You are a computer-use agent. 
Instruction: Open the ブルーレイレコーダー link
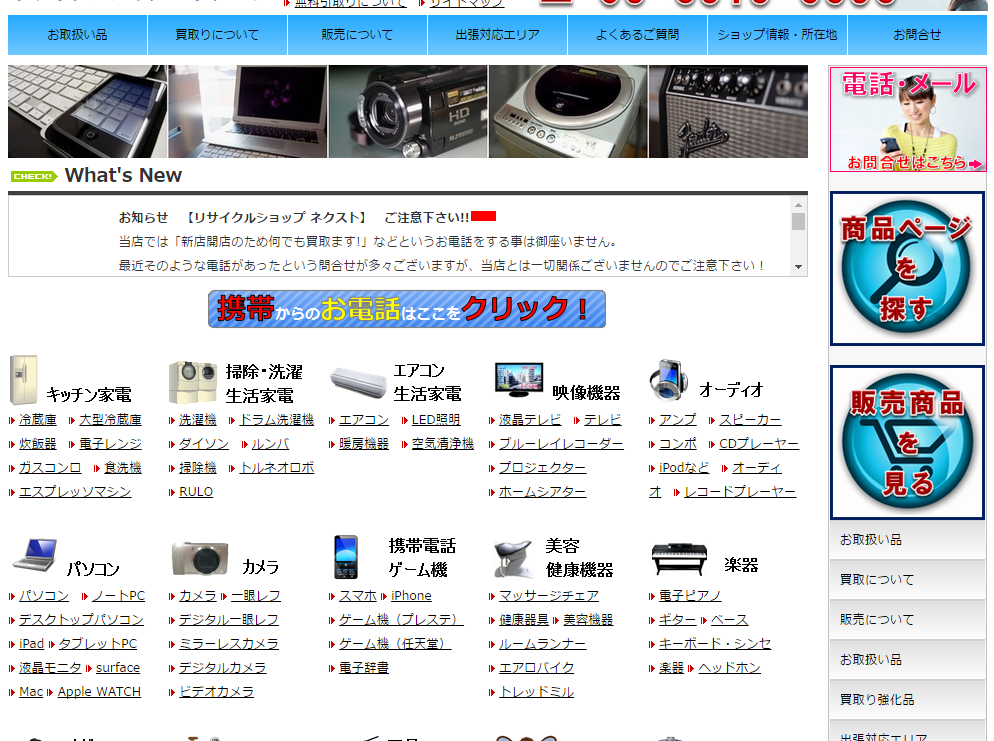pos(561,444)
